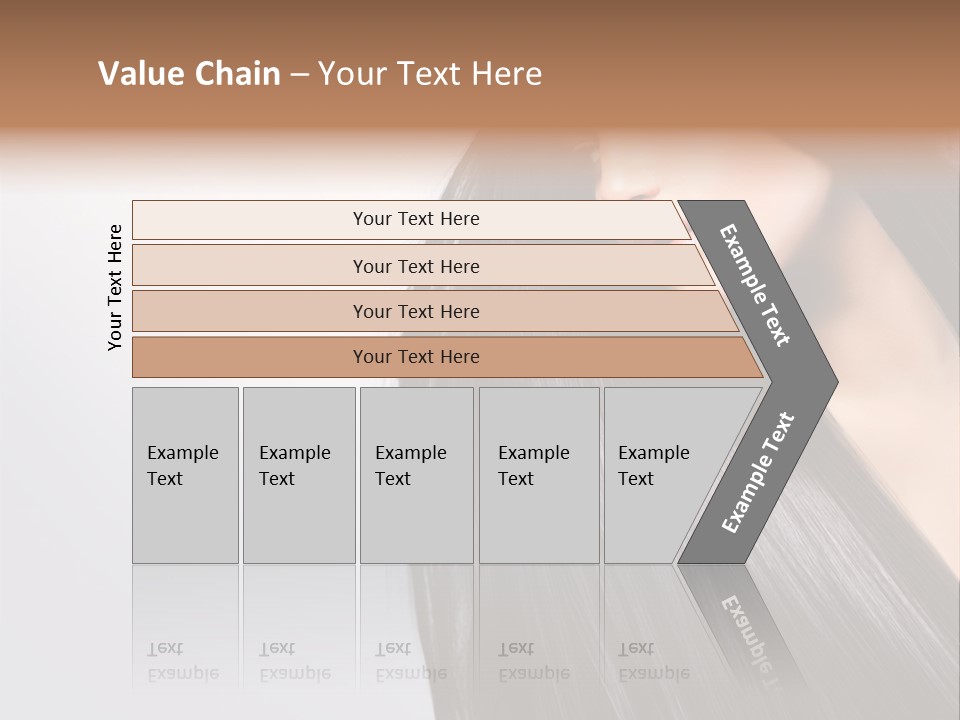The width and height of the screenshot is (960, 720).
Task: Select the second Your Text Here bar
Action: 423,266
